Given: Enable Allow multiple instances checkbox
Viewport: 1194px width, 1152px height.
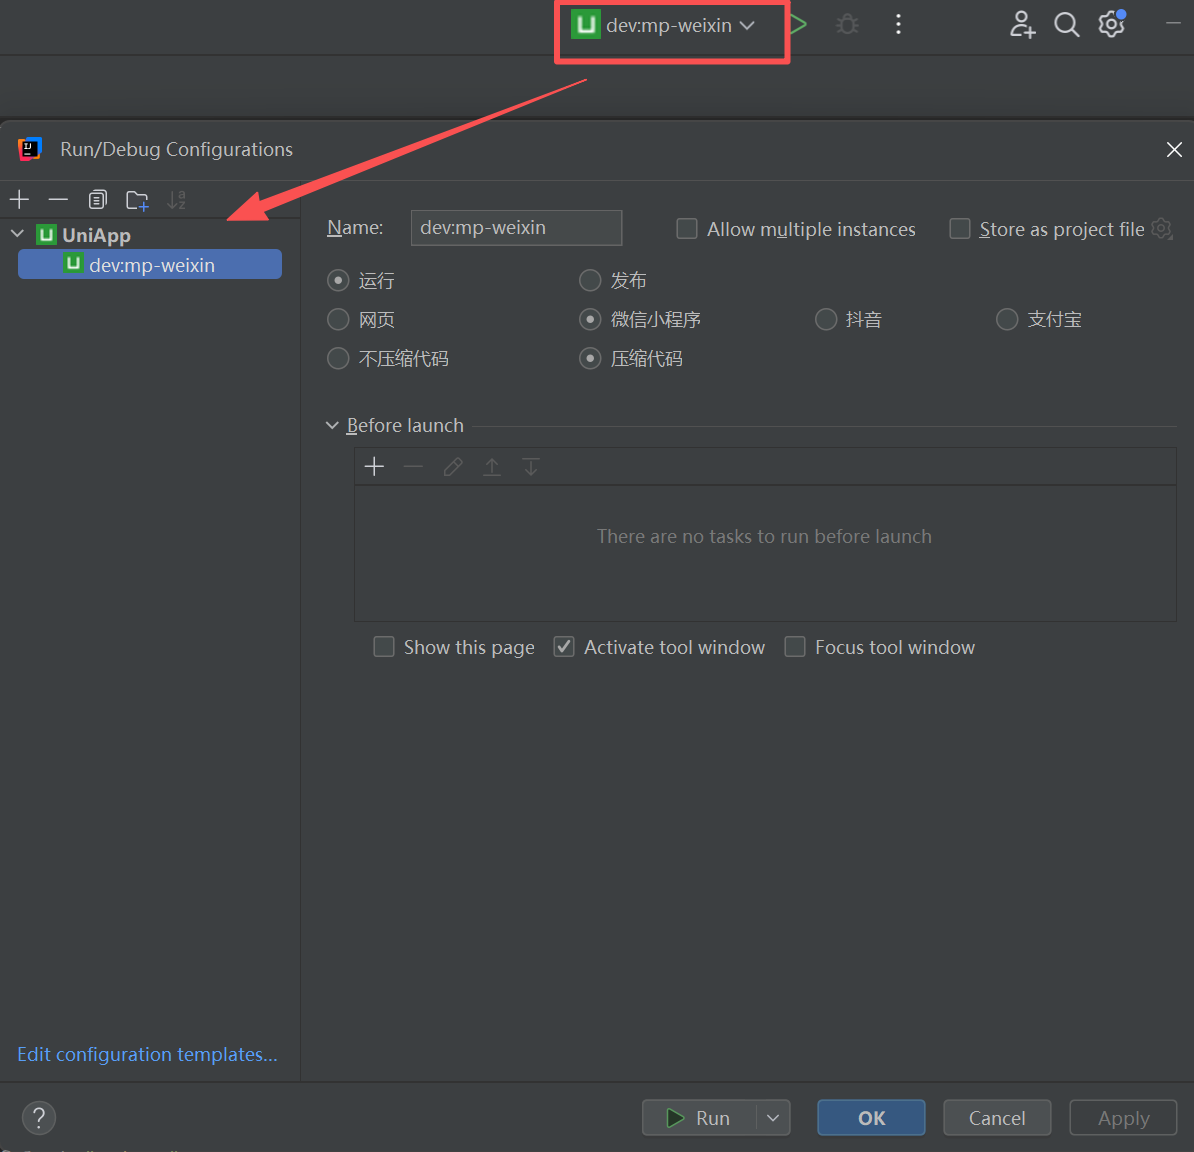Looking at the screenshot, I should 687,228.
